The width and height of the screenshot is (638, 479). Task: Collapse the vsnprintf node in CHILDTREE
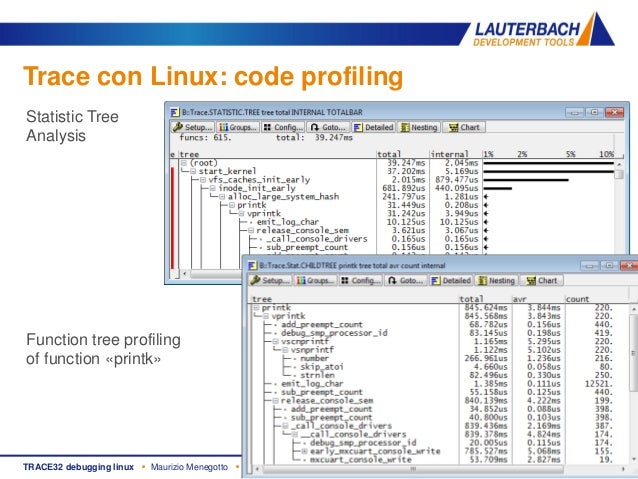click(285, 350)
